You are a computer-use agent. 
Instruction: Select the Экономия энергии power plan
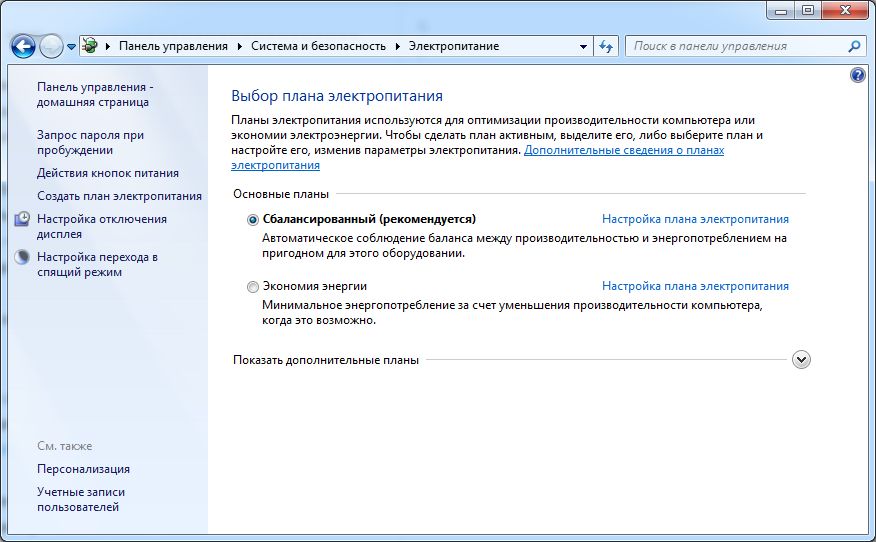point(253,287)
